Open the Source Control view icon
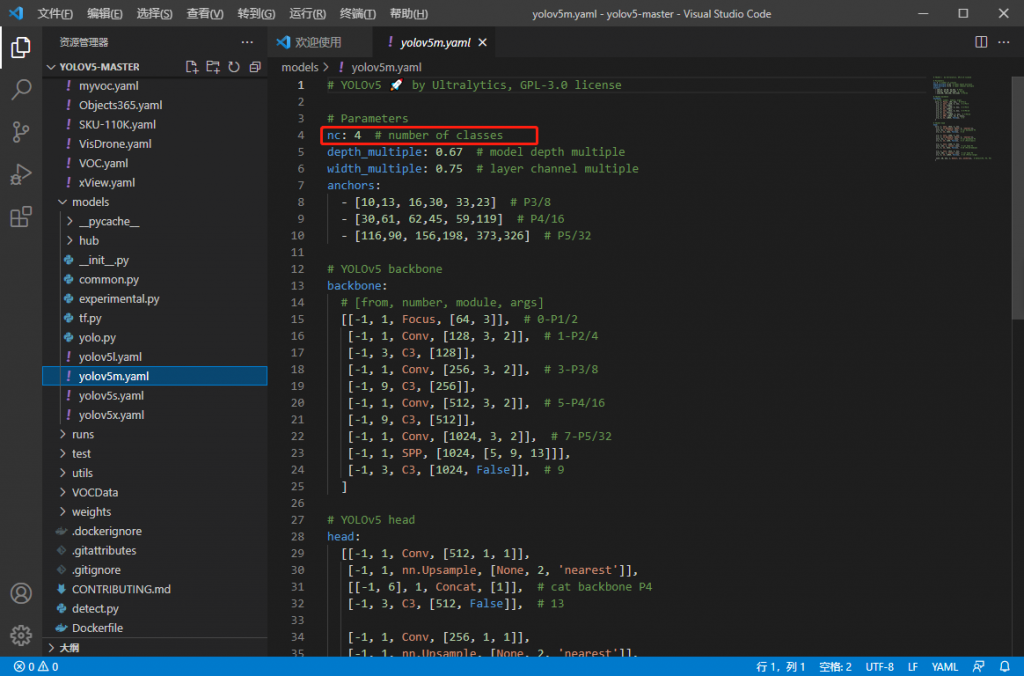Viewport: 1024px width, 676px height. click(21, 133)
